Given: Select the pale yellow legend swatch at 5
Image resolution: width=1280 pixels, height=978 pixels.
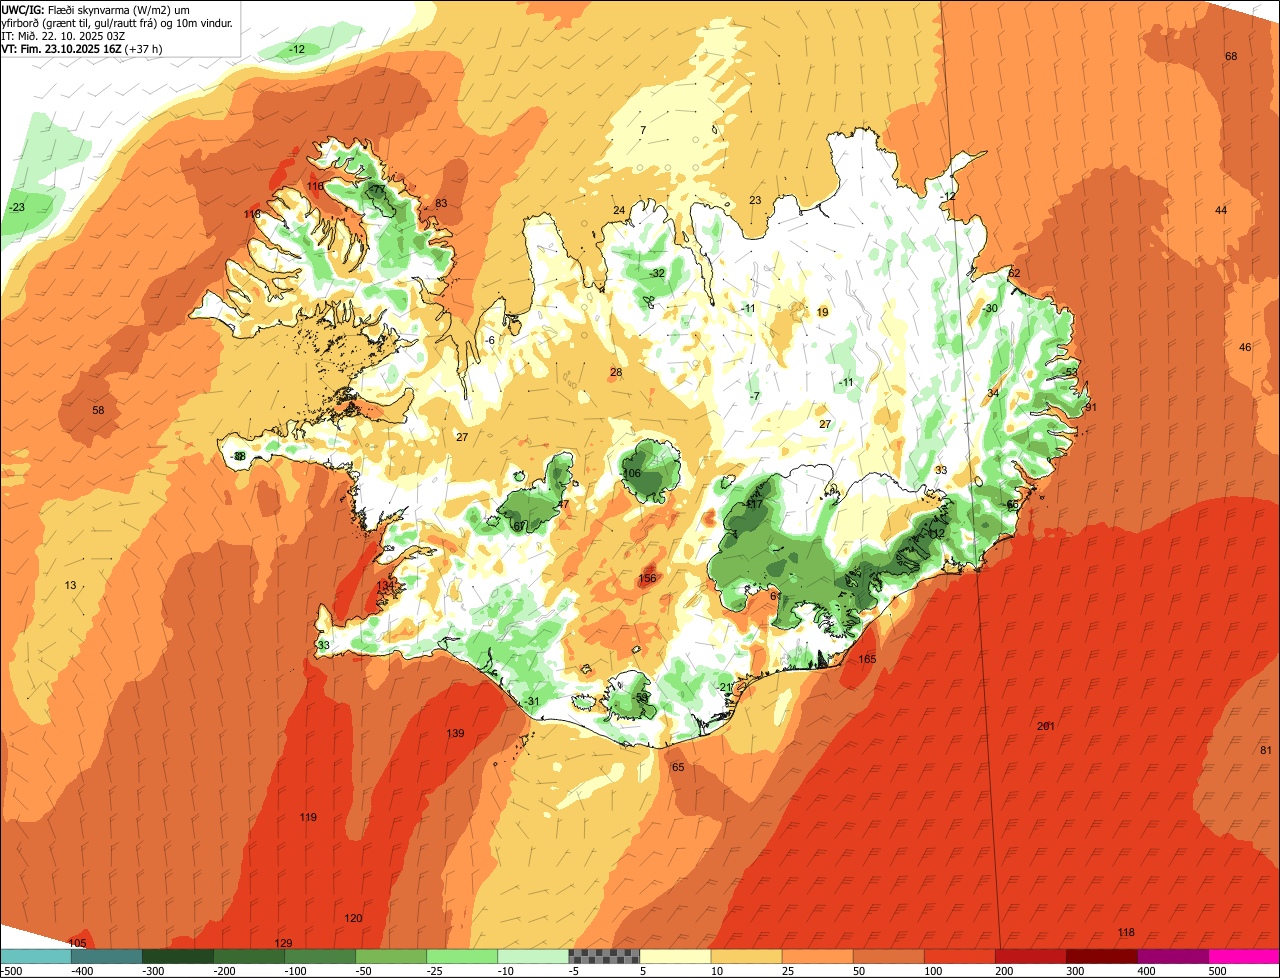Looking at the screenshot, I should (x=675, y=956).
